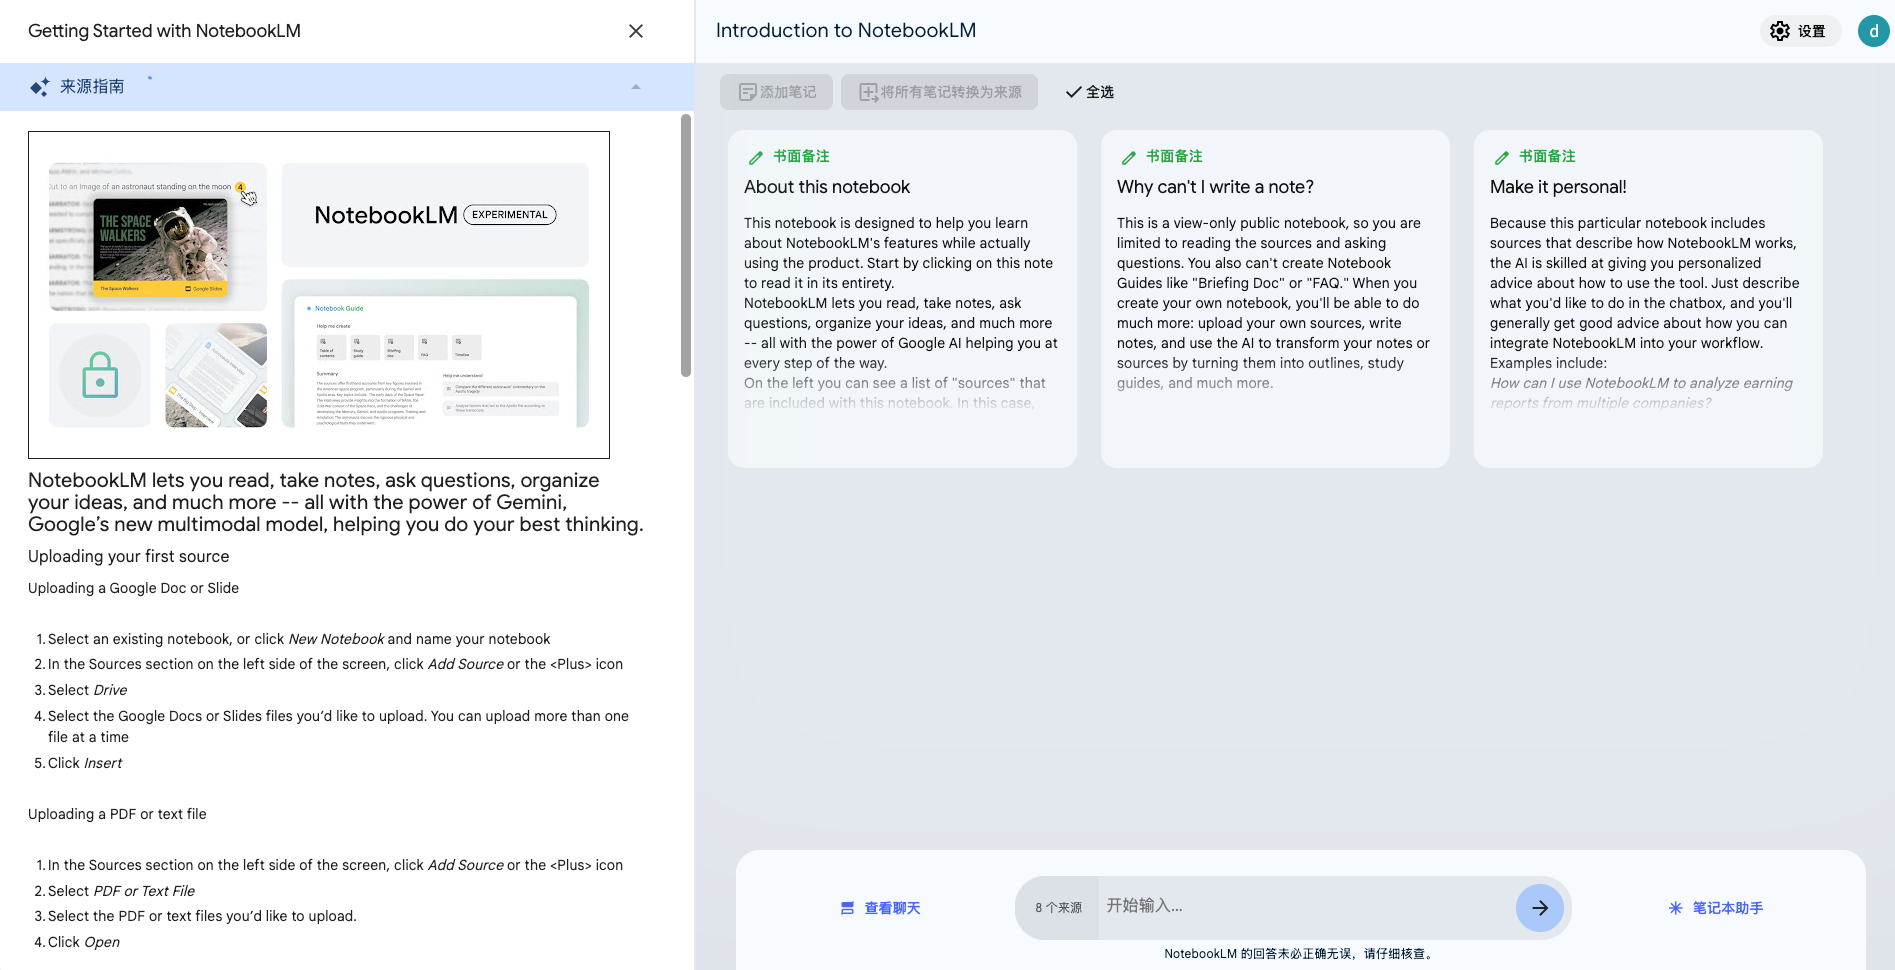Click pencil icon on 'Why can't I write a note?' card
This screenshot has height=970, width=1895.
1129,157
